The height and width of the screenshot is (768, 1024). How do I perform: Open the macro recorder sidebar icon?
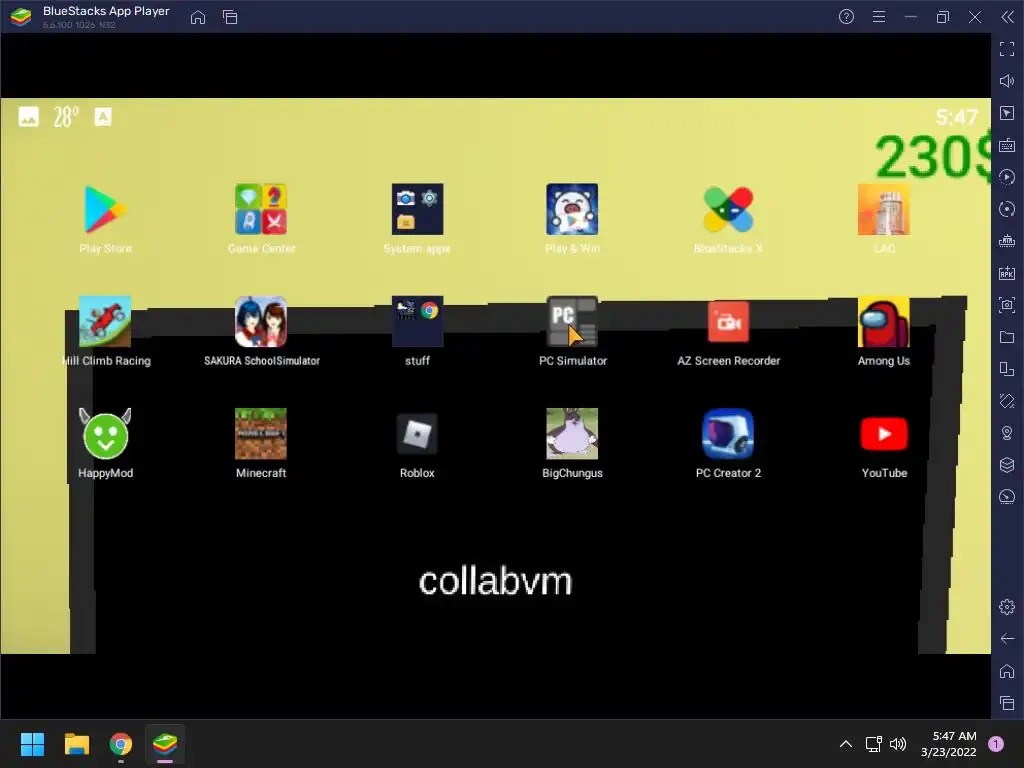[1007, 177]
